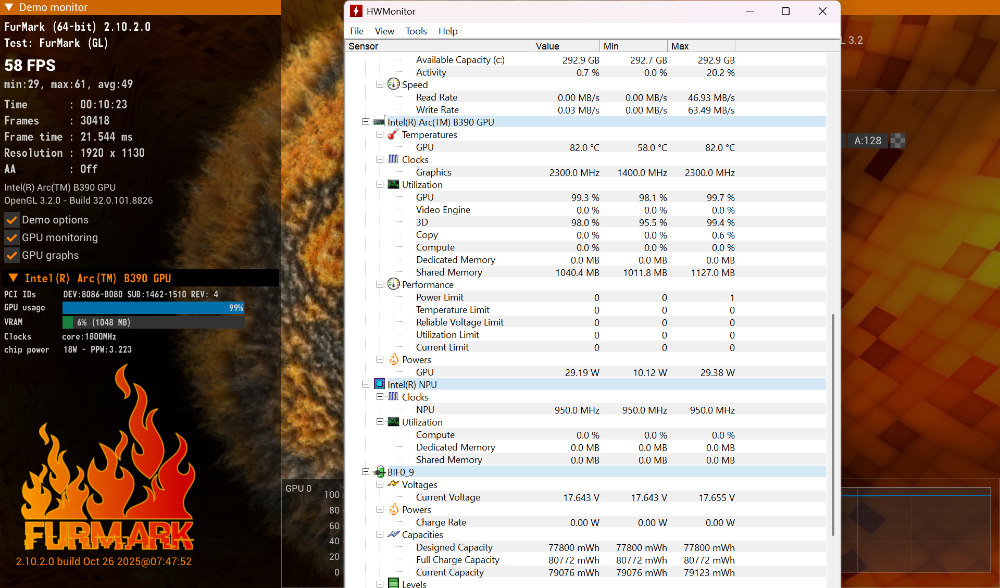Click the BIF0_9 battery icon

pyautogui.click(x=379, y=472)
